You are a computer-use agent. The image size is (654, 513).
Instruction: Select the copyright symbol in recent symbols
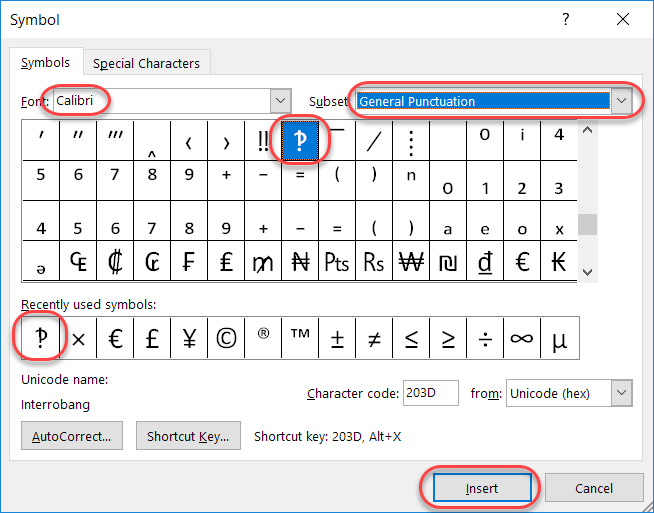pyautogui.click(x=226, y=339)
